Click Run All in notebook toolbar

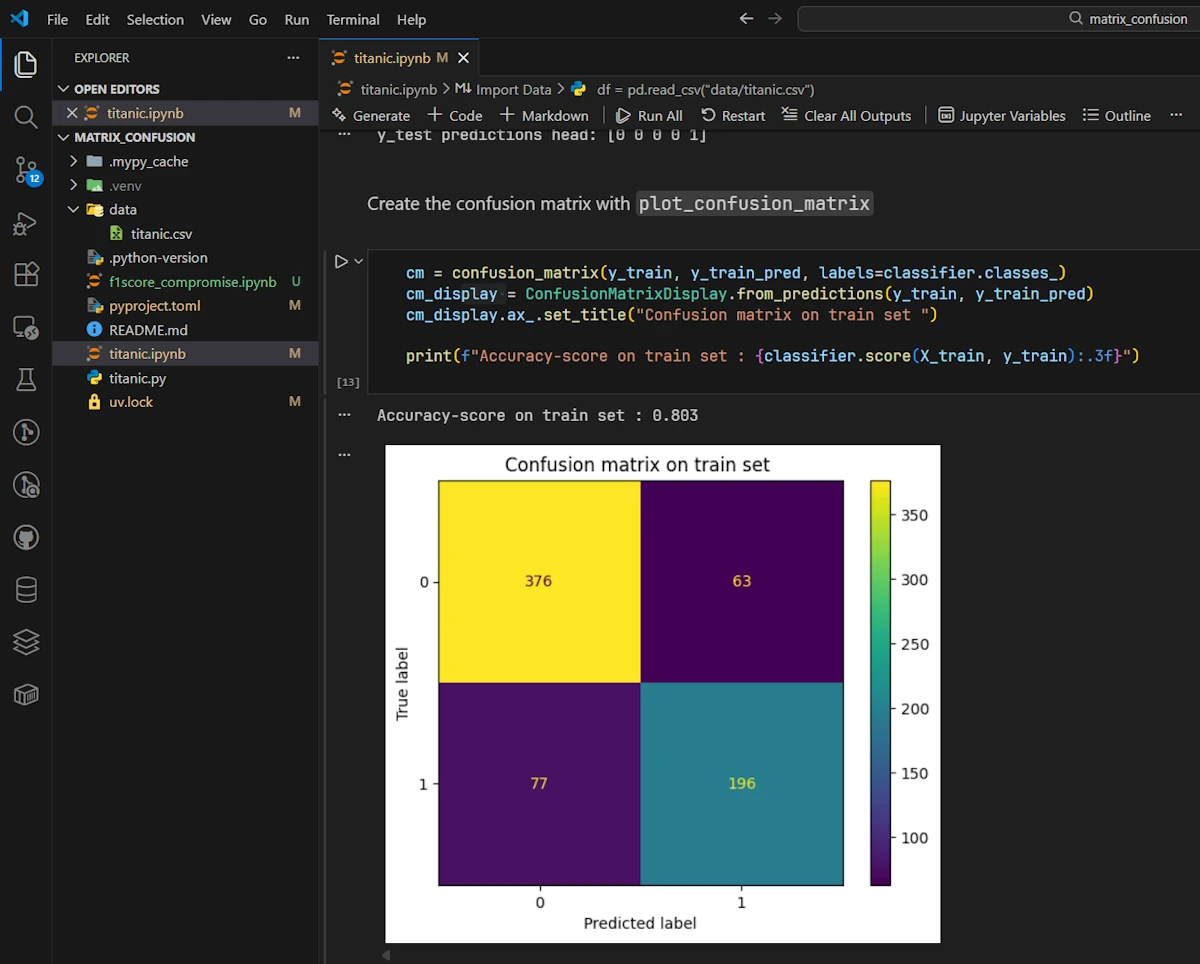tap(649, 115)
